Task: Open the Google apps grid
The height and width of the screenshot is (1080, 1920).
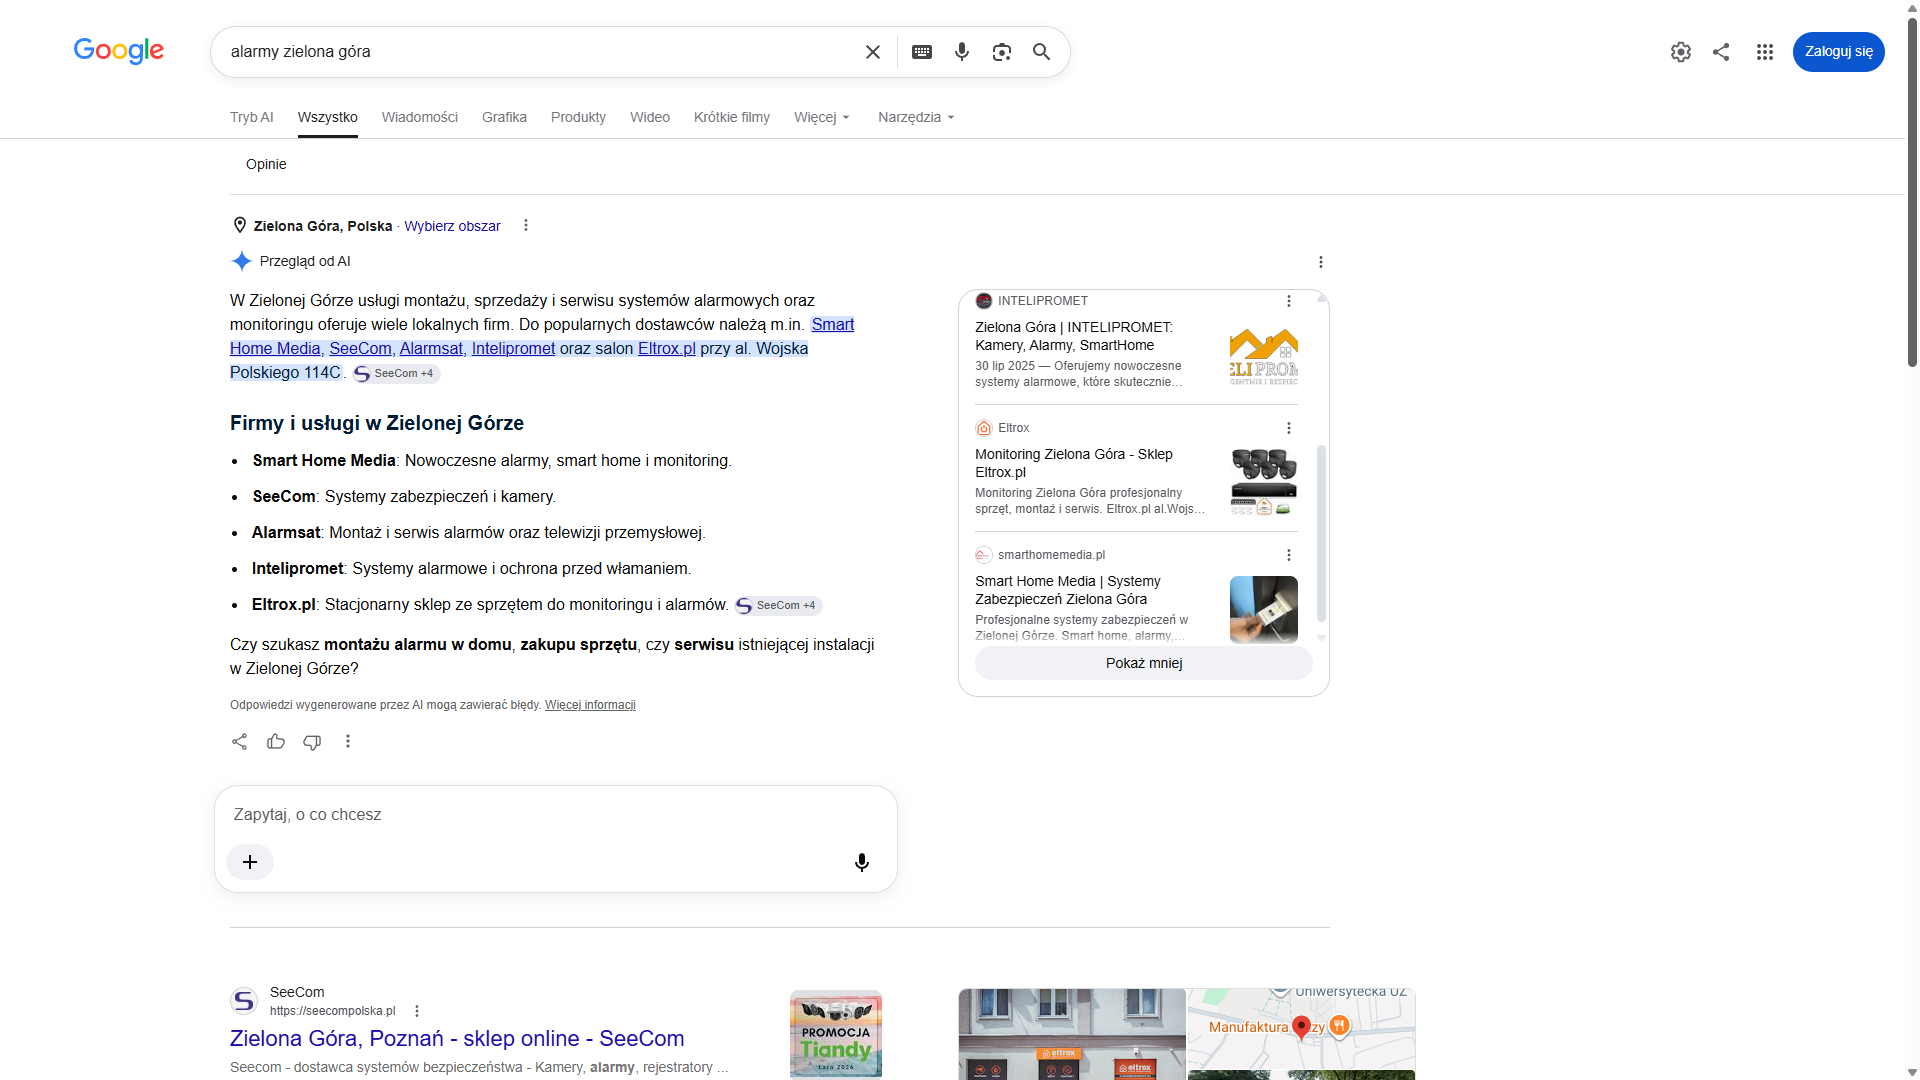Action: 1765,52
